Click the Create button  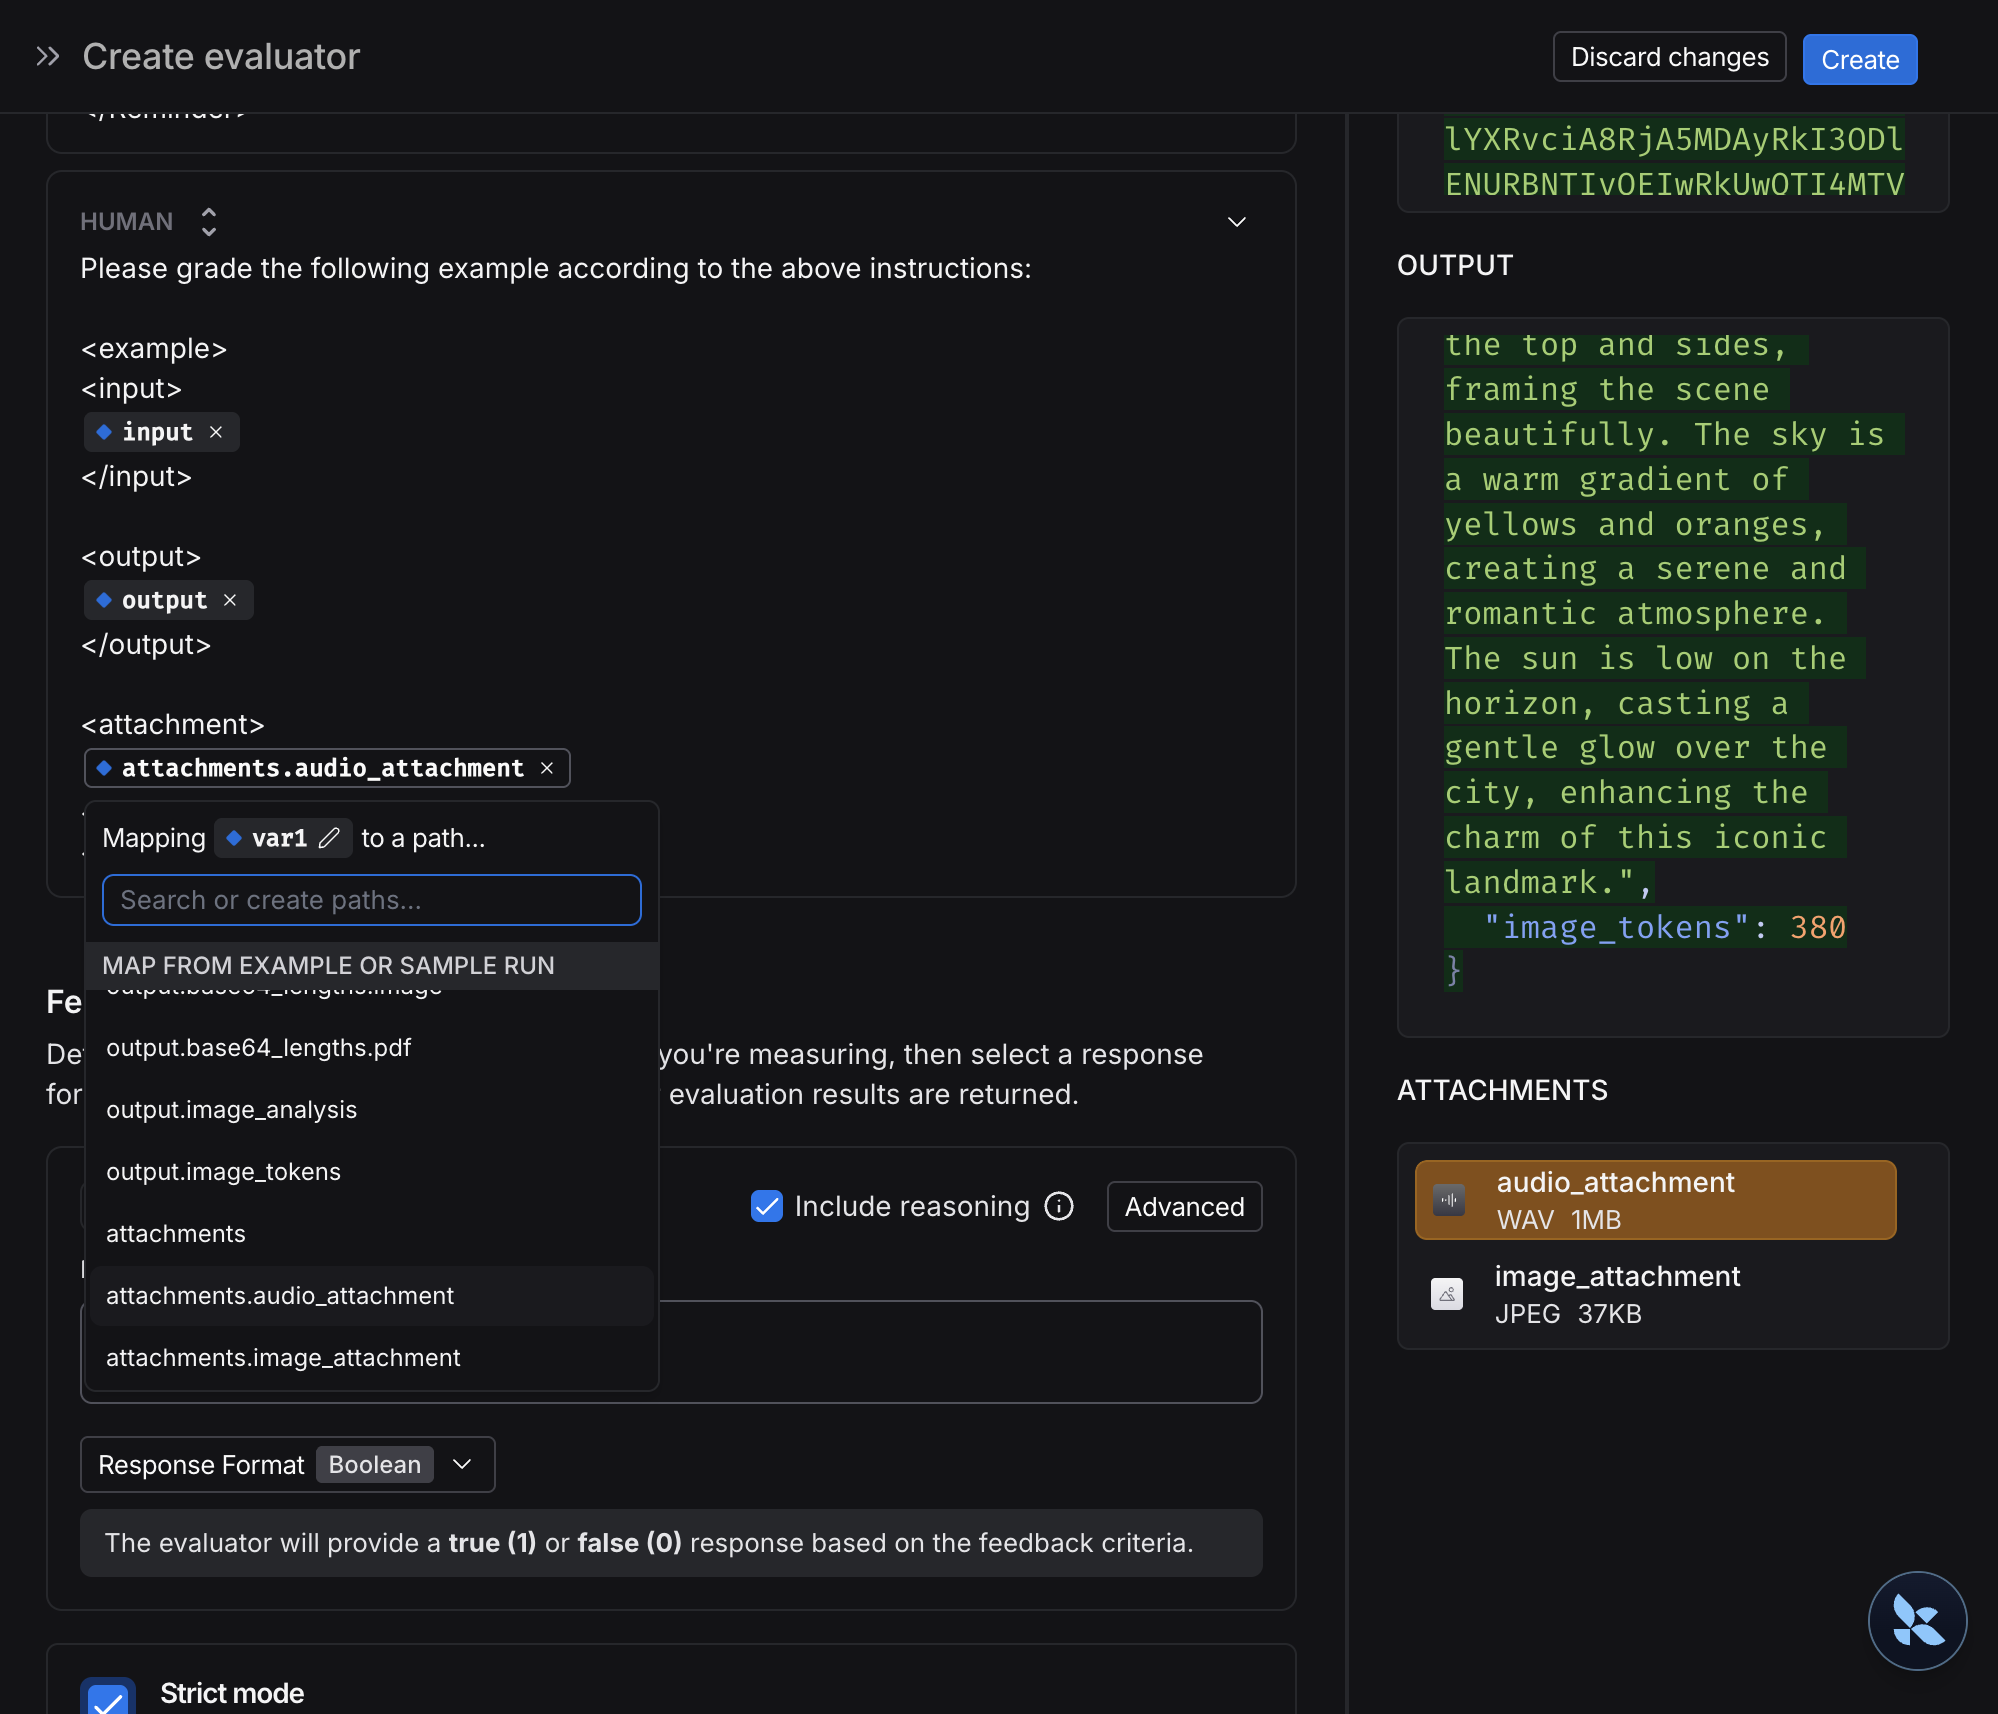[1858, 59]
